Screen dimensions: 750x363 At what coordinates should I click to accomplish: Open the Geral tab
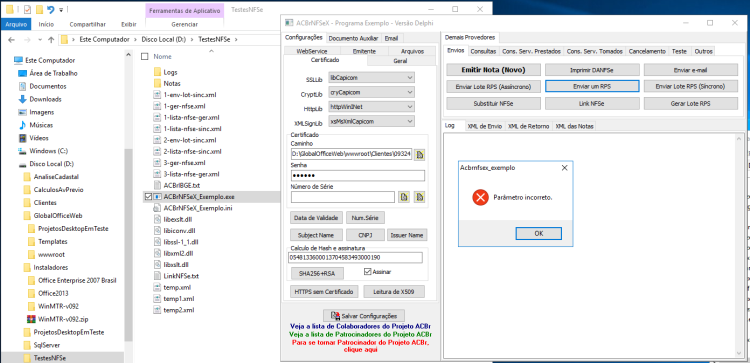click(x=401, y=61)
